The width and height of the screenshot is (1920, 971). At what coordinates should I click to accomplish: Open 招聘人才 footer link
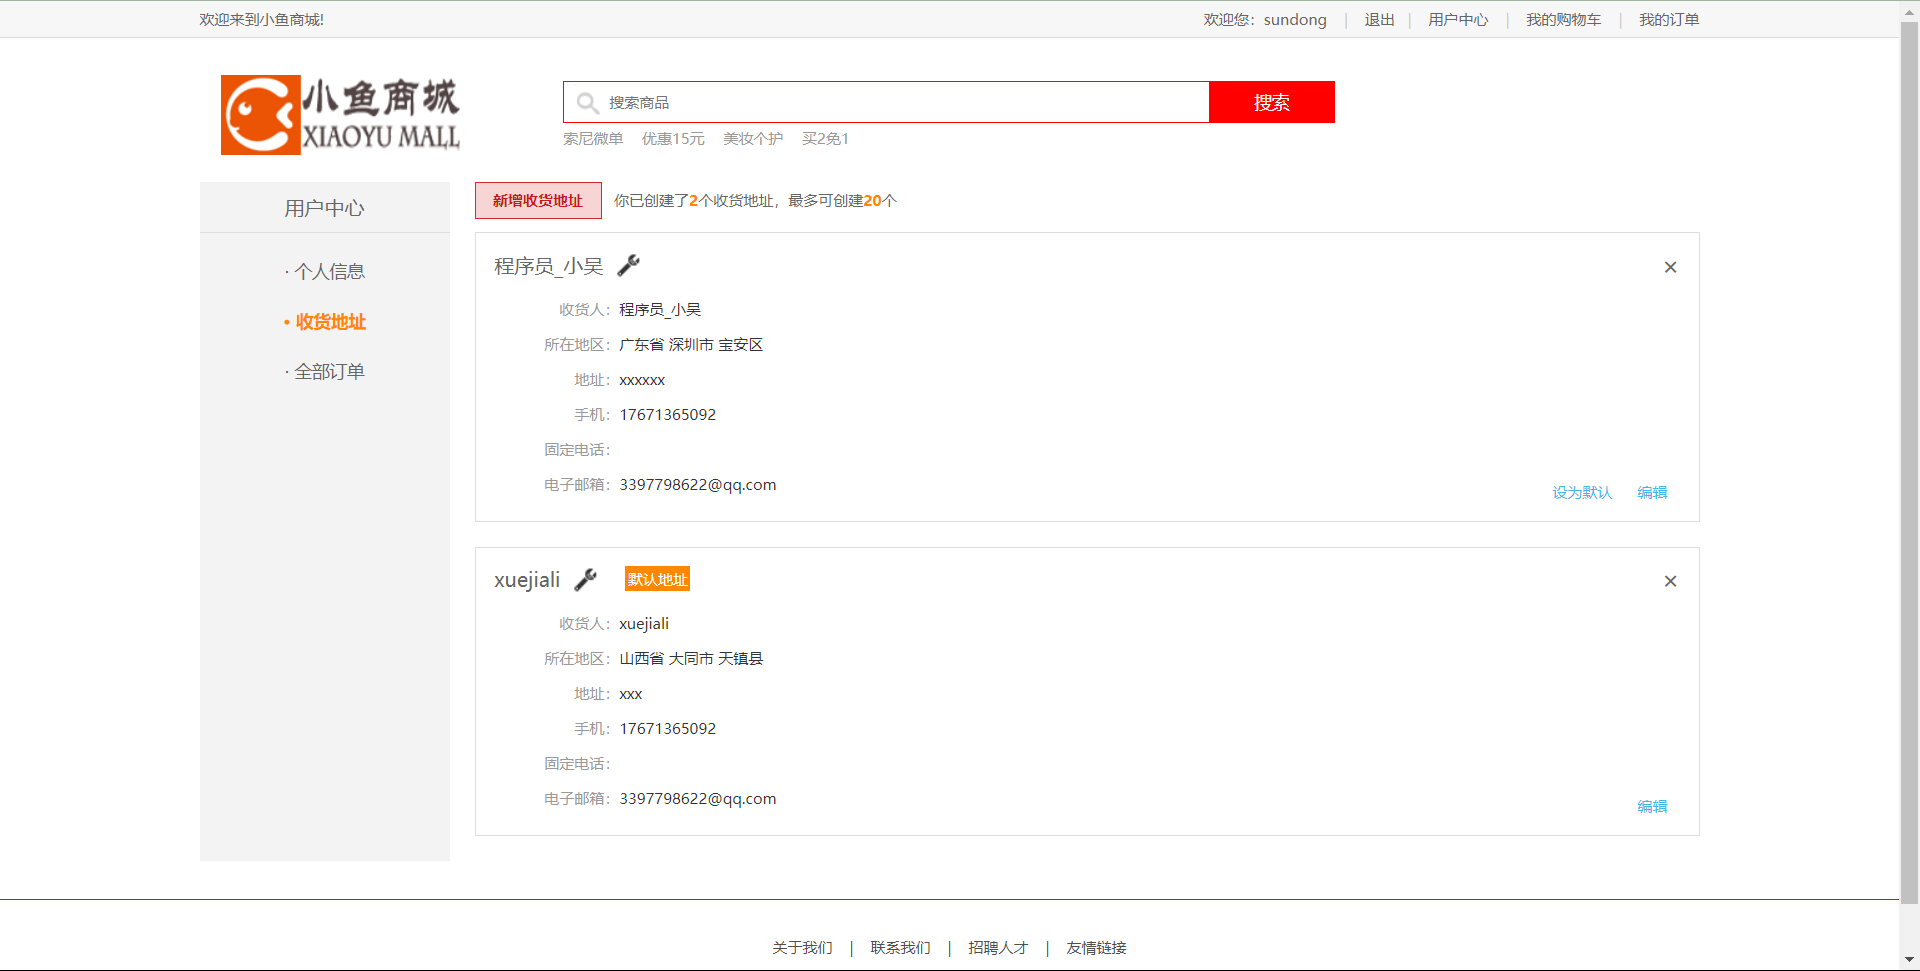click(x=998, y=947)
